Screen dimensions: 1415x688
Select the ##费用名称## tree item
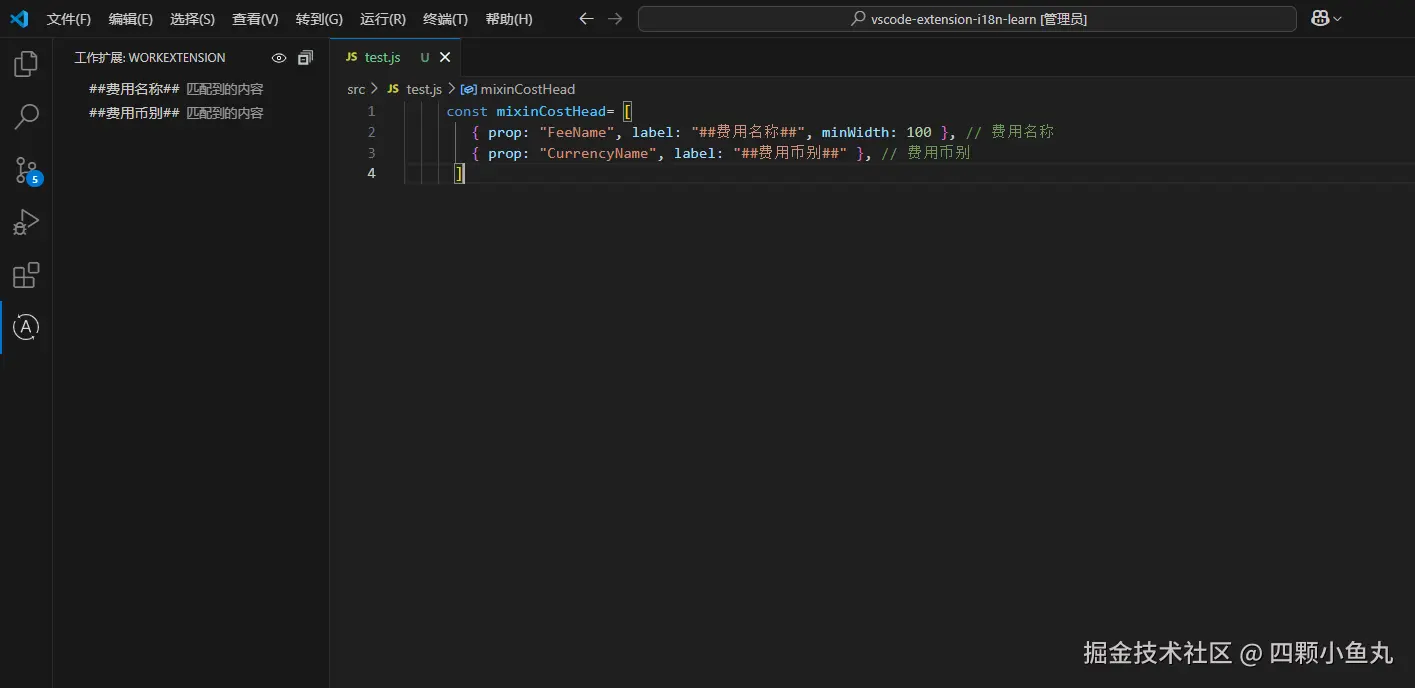point(191,89)
